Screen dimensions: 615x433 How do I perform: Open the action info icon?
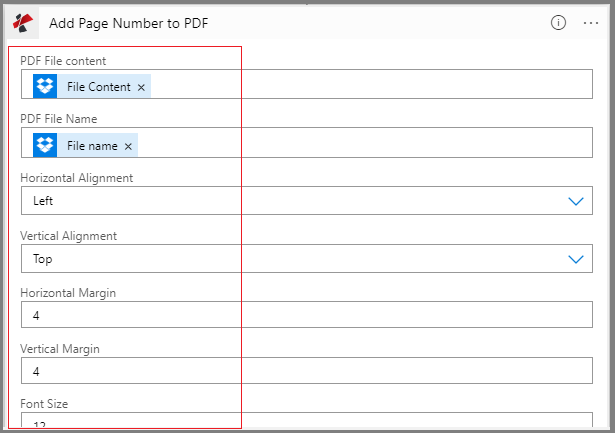pyautogui.click(x=559, y=22)
